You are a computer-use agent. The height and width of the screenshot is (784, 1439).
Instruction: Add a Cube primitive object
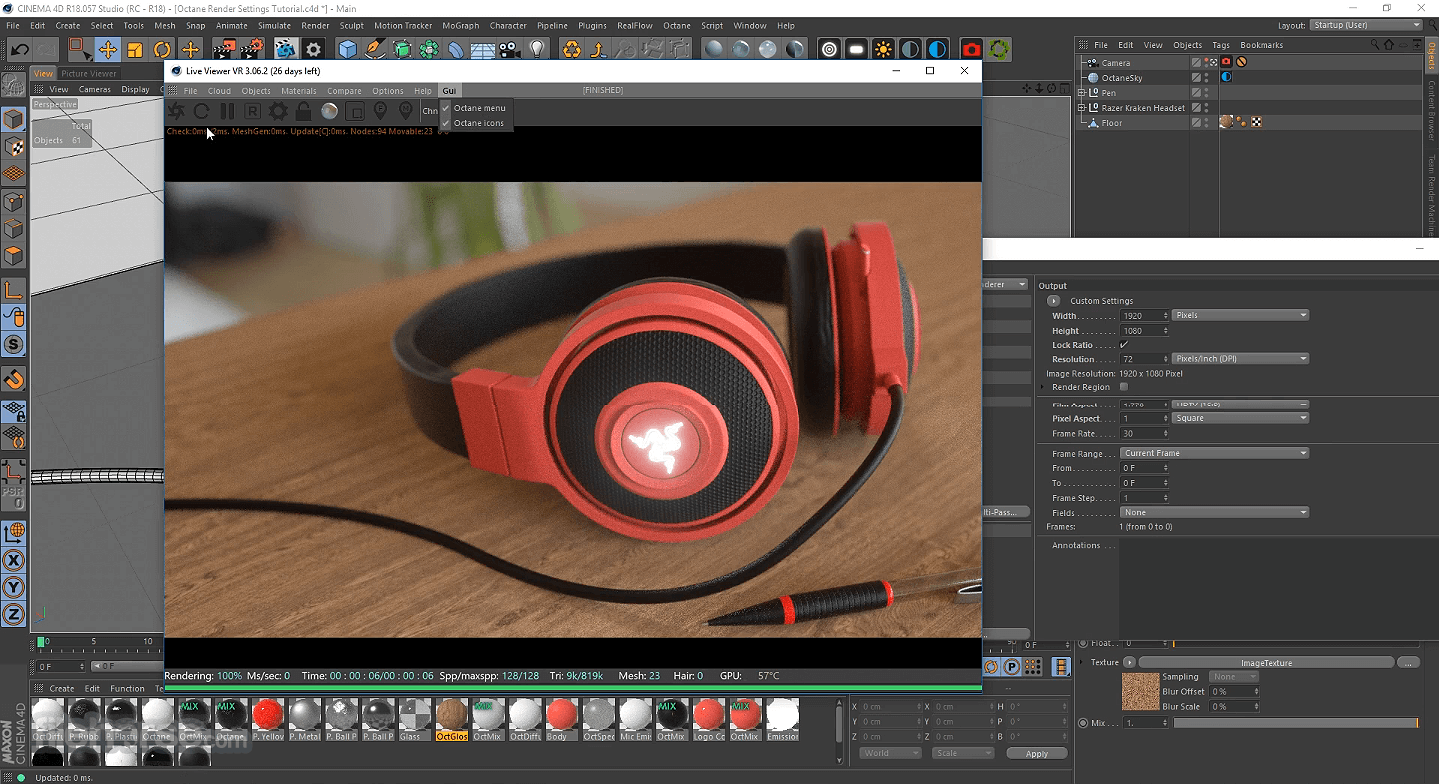[x=347, y=49]
